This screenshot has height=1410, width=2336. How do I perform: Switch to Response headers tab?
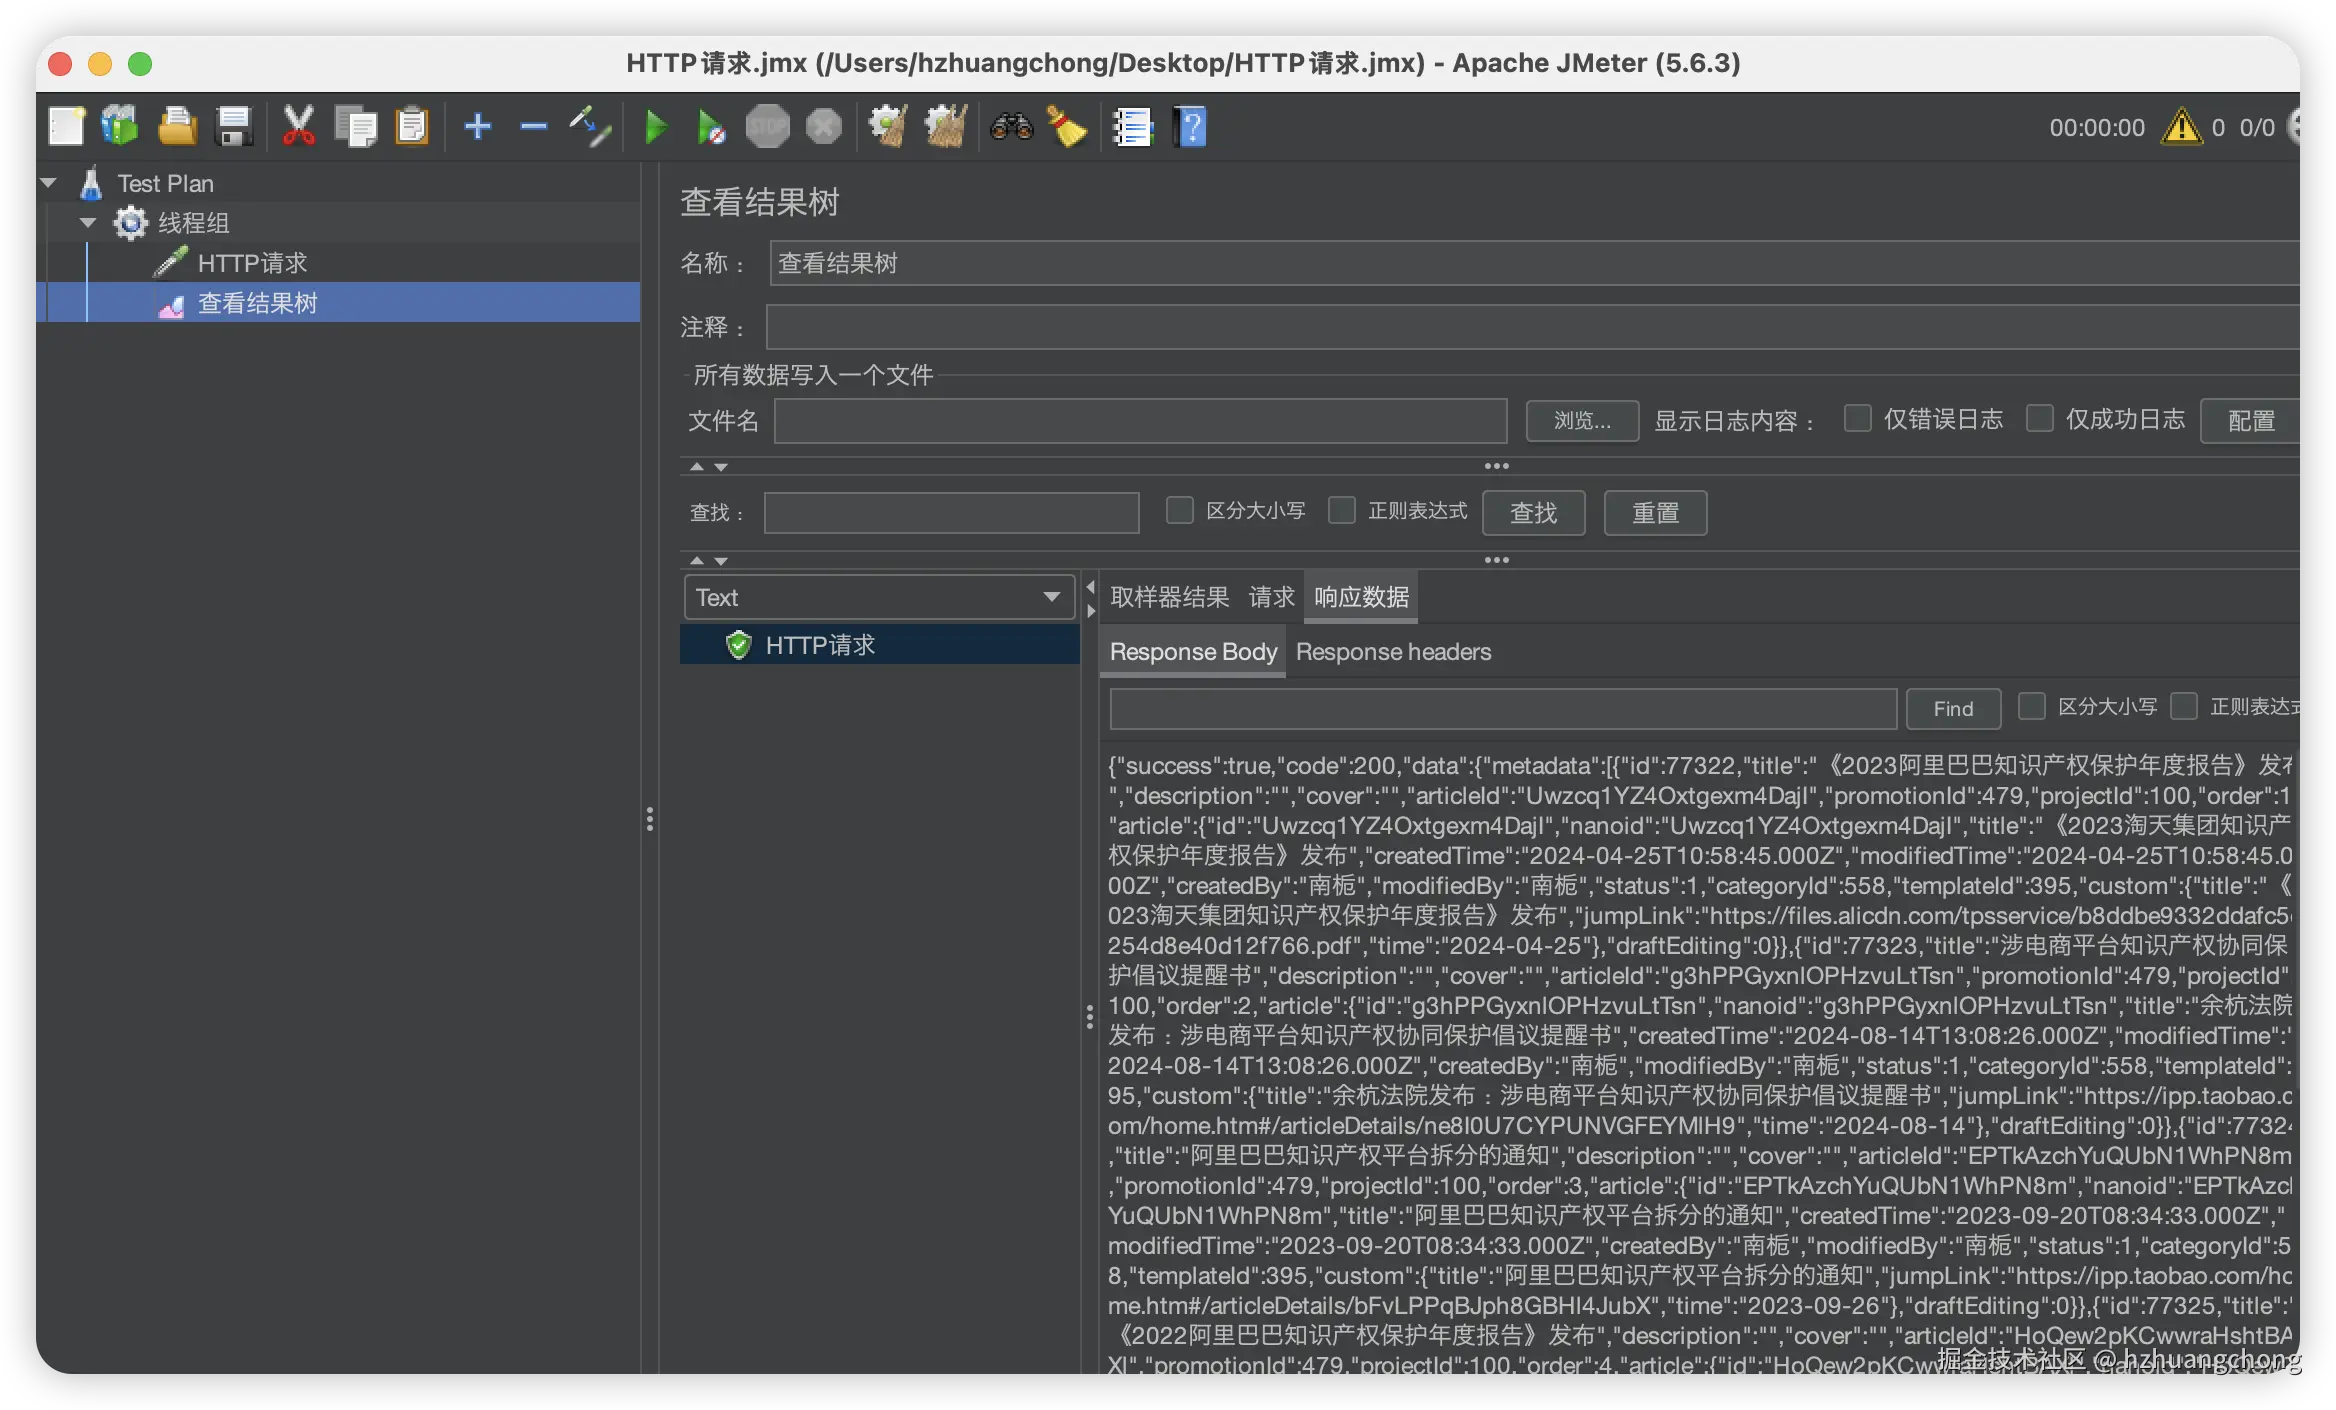(x=1393, y=652)
